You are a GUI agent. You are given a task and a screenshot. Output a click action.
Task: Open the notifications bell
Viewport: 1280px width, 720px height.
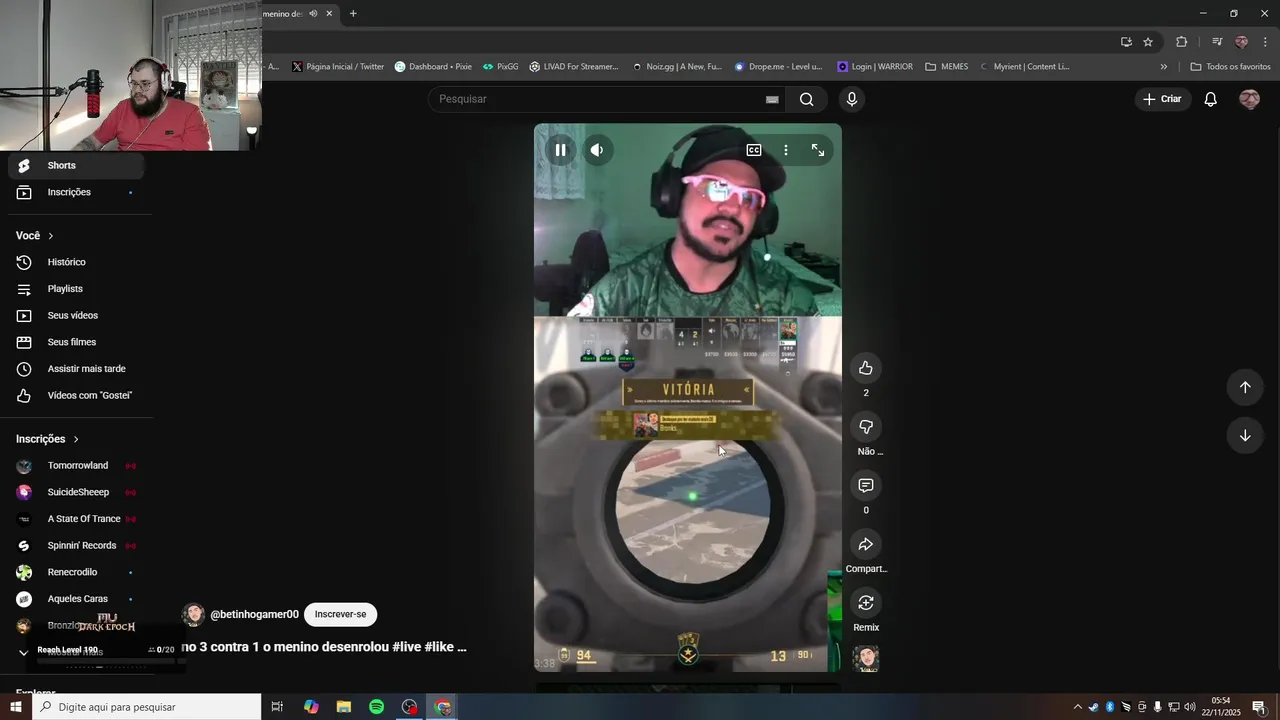click(x=1211, y=99)
